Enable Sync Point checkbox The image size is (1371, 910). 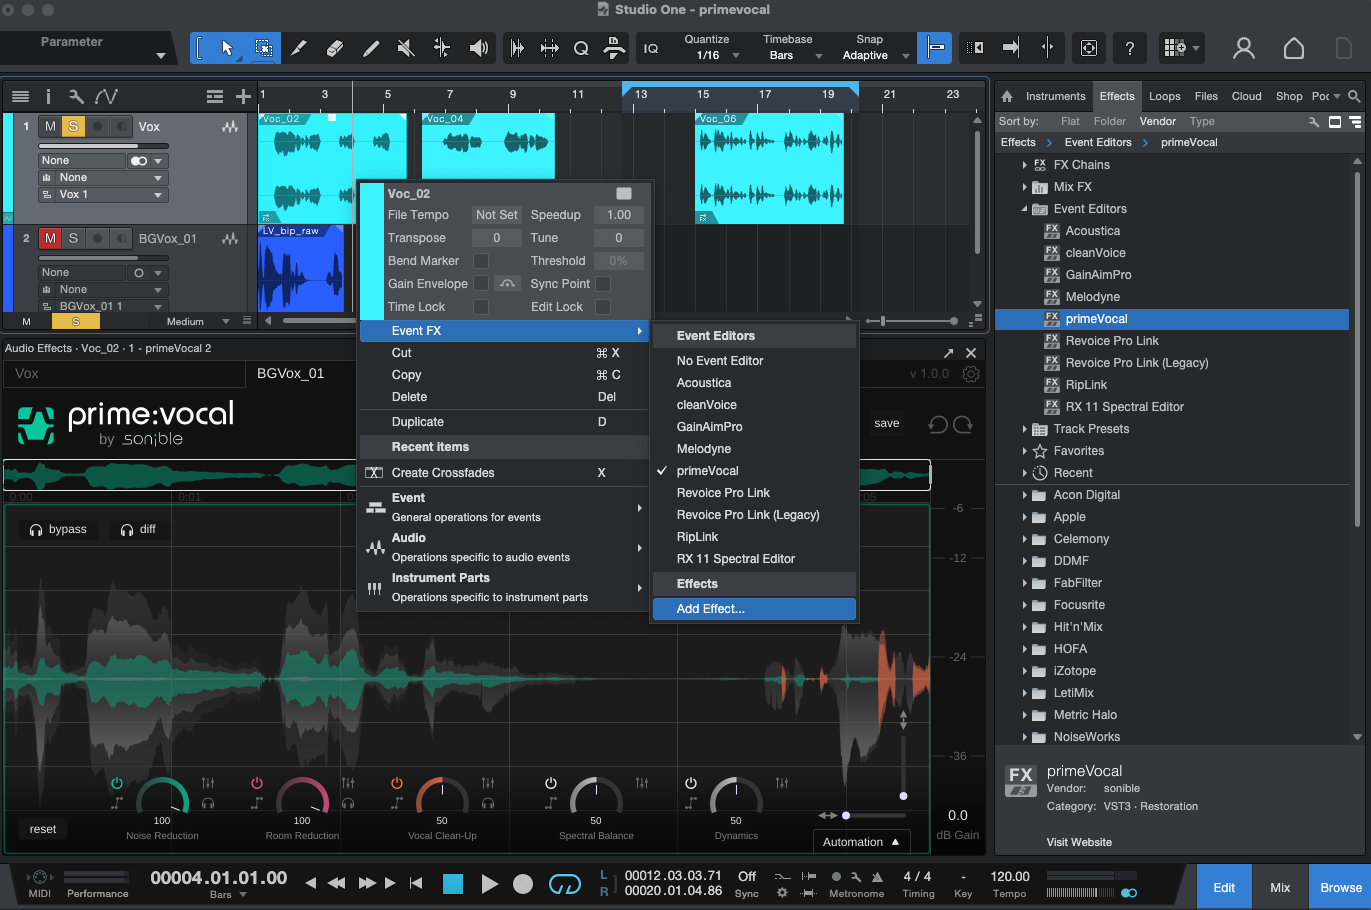click(603, 284)
